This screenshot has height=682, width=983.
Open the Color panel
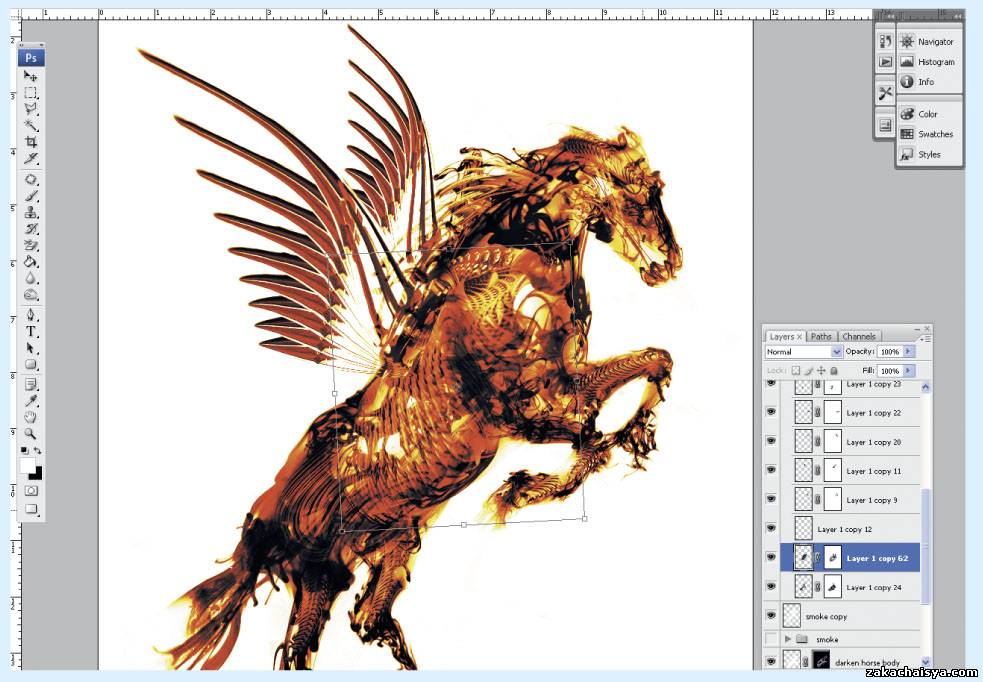click(928, 114)
